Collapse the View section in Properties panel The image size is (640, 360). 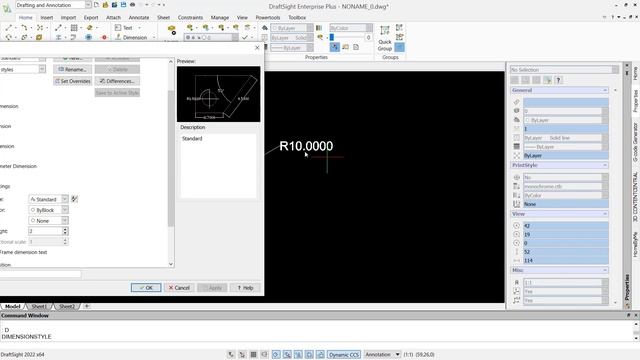pyautogui.click(x=605, y=214)
